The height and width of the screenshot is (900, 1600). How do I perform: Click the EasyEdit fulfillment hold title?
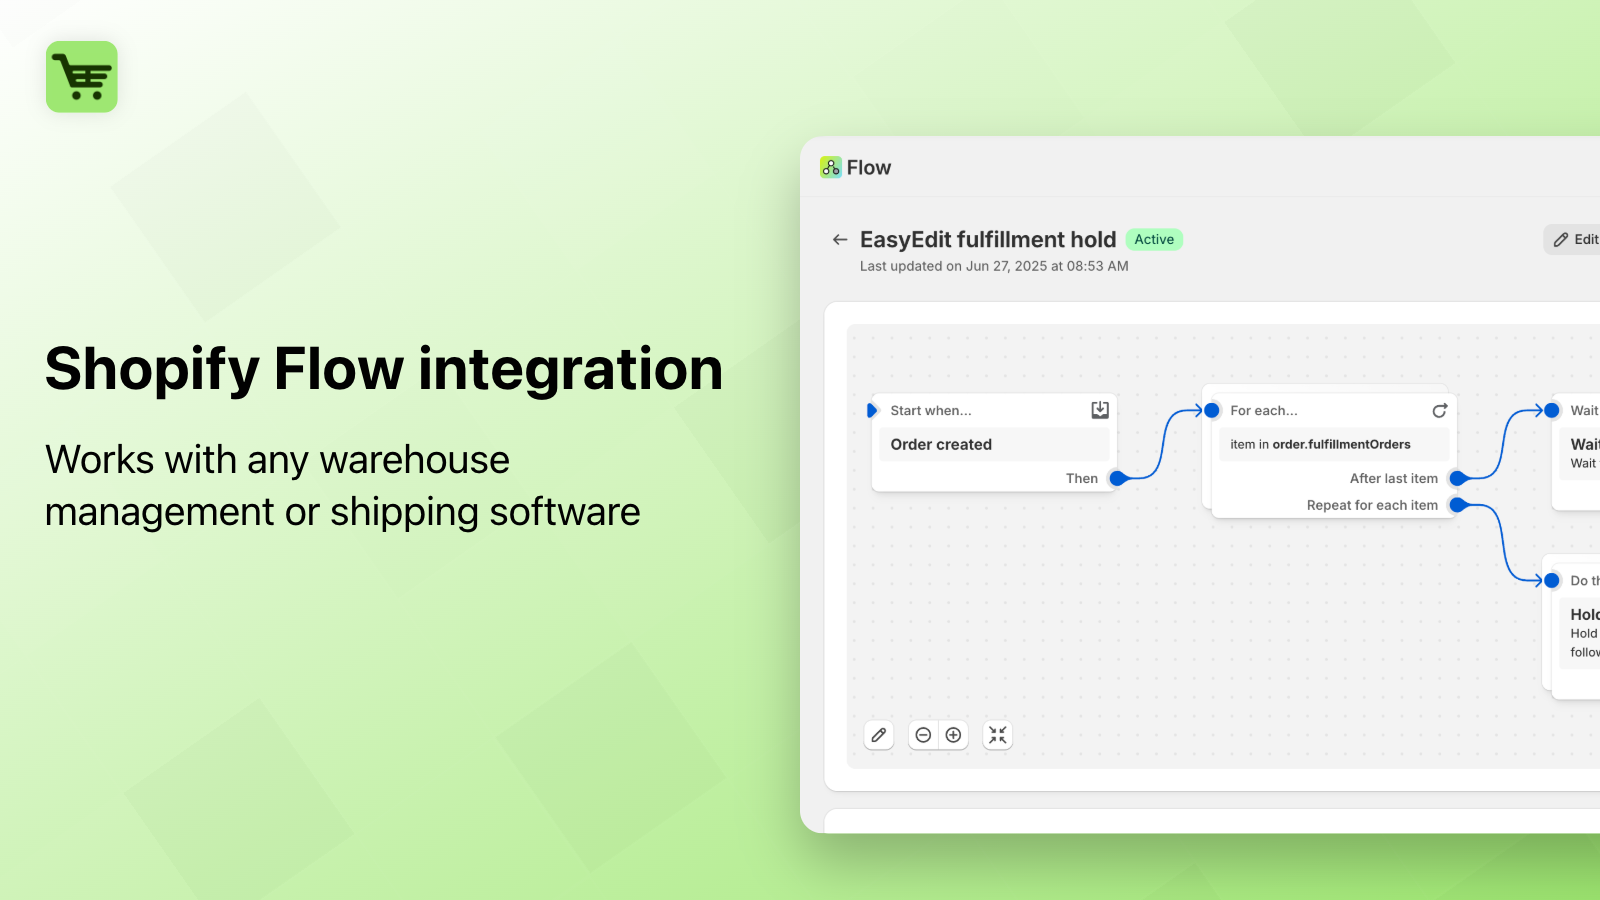coord(988,239)
